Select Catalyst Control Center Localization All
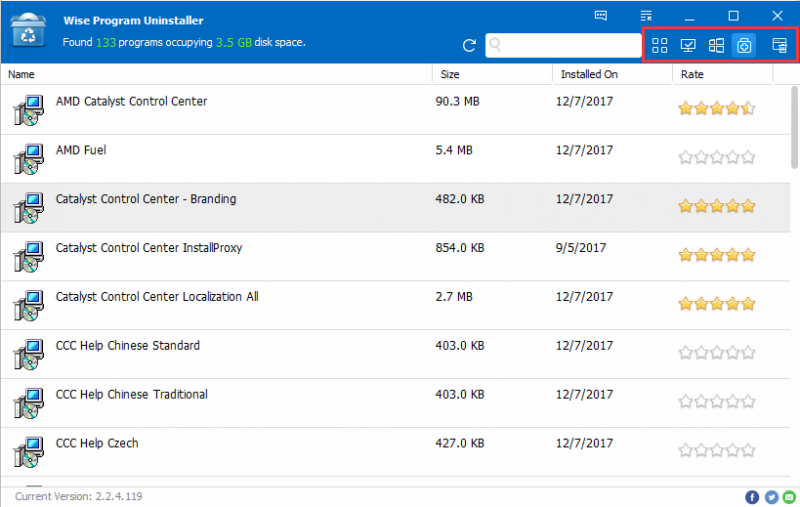This screenshot has width=800, height=507. click(x=395, y=305)
